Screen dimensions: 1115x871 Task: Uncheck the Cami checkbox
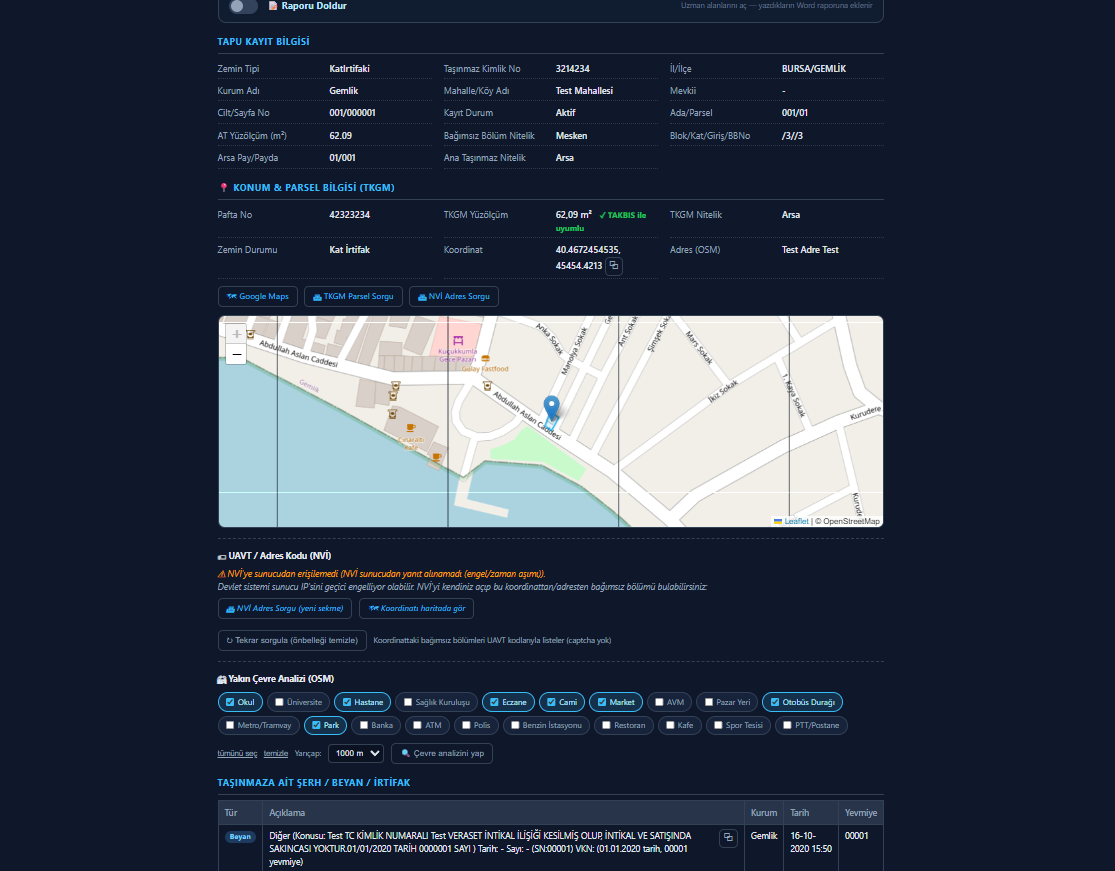[552, 702]
